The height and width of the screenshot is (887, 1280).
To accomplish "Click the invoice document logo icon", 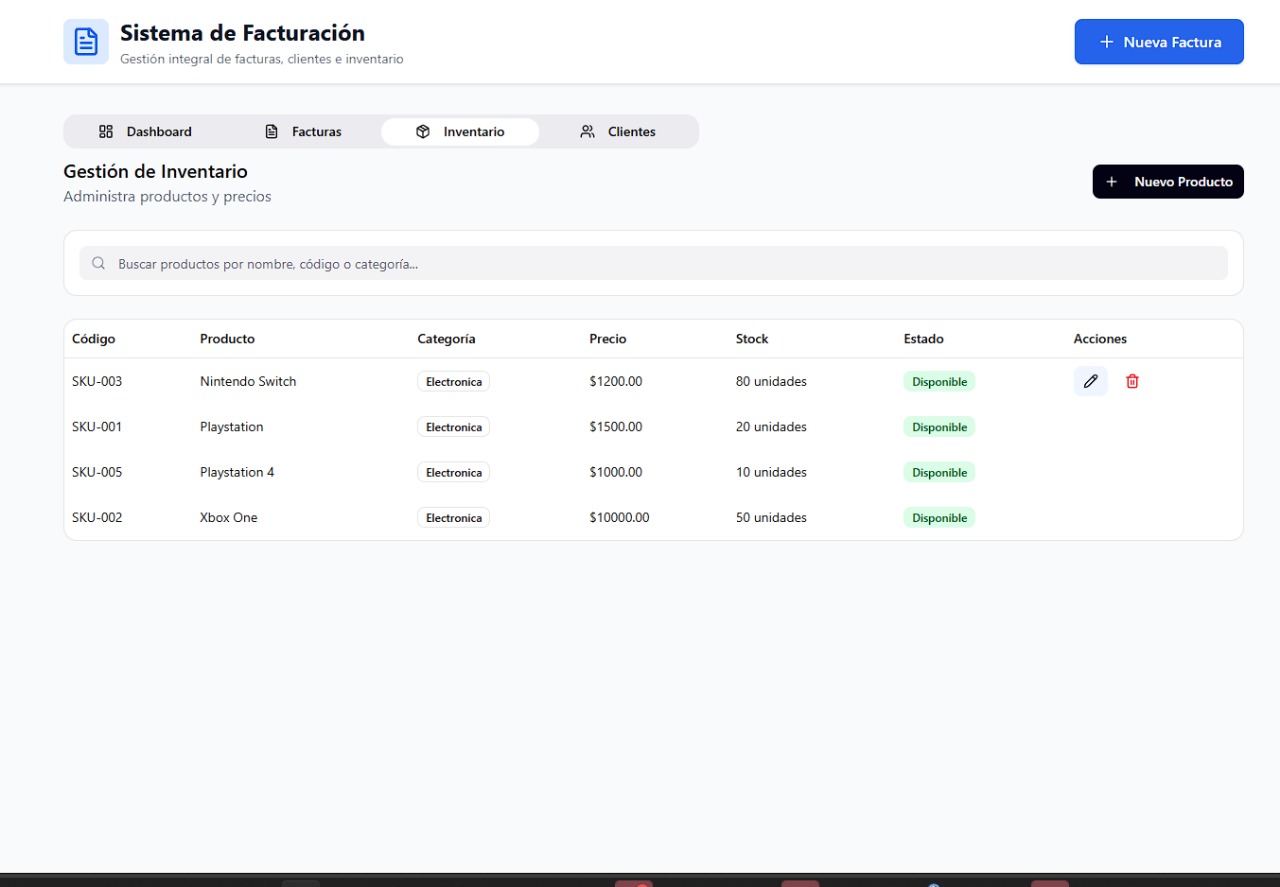I will [x=86, y=42].
